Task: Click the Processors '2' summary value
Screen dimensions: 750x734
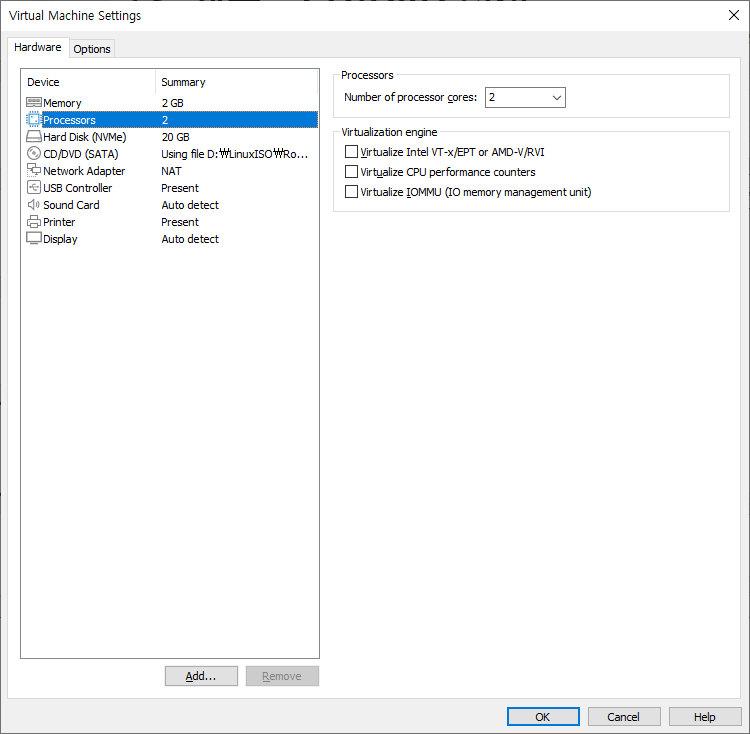Action: click(x=165, y=120)
